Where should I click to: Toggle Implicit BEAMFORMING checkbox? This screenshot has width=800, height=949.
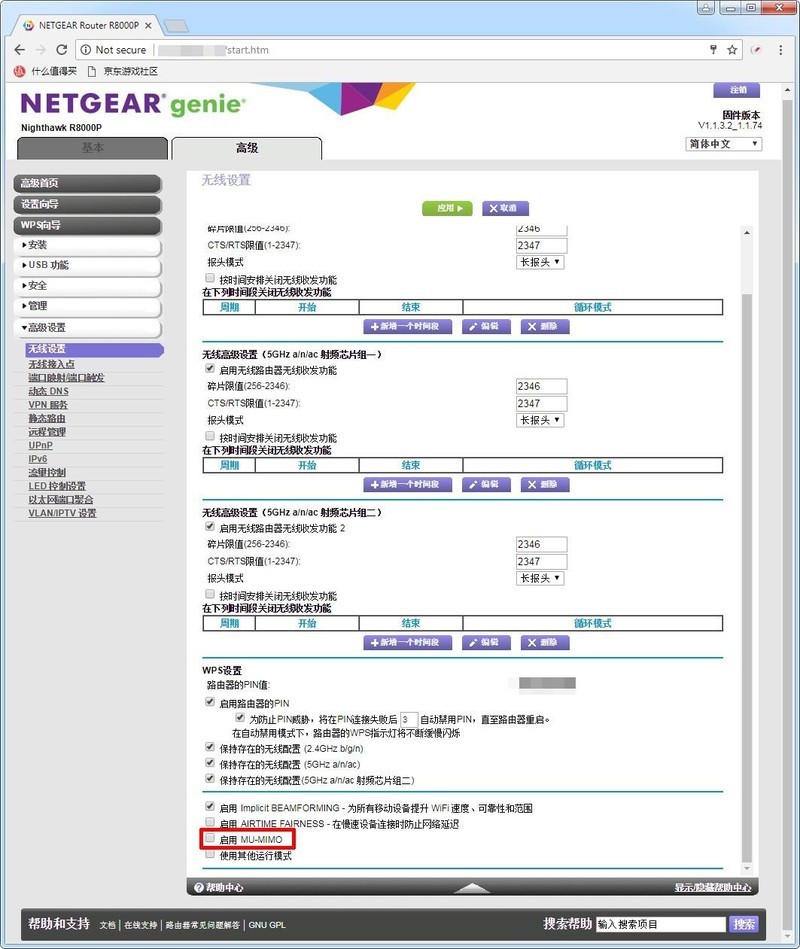210,806
